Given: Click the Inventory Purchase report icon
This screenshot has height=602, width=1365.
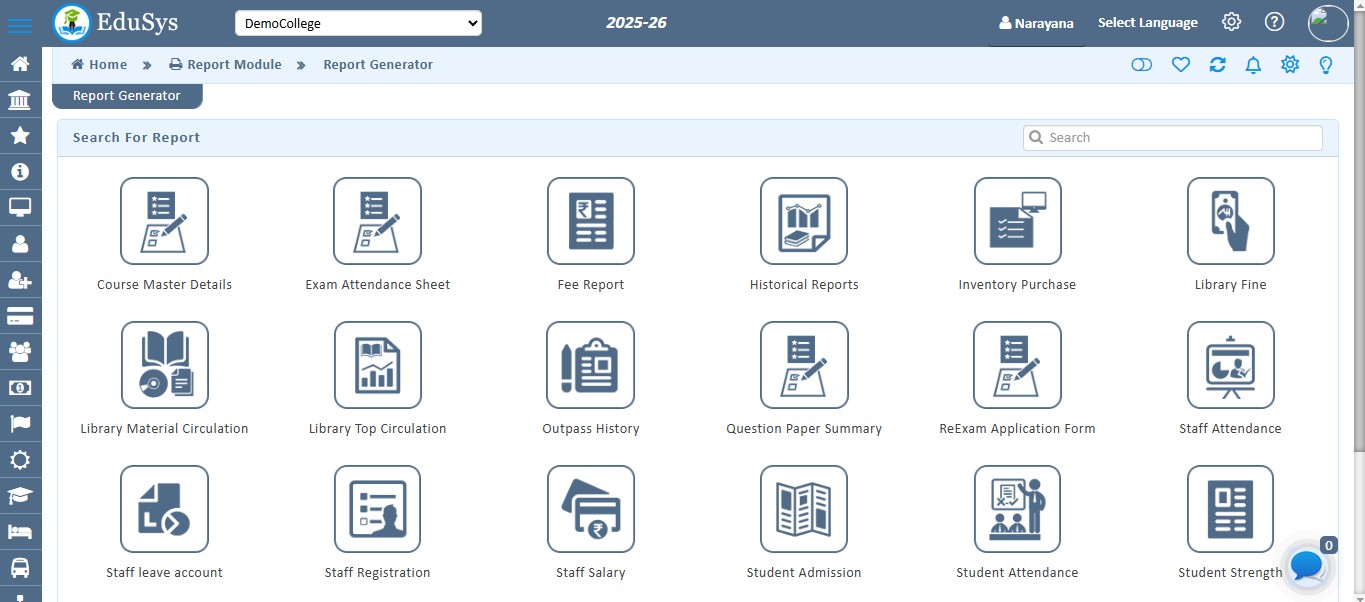Looking at the screenshot, I should click(x=1017, y=221).
